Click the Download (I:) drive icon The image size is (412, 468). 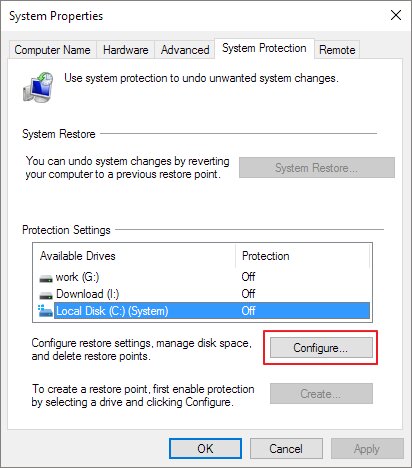(x=46, y=295)
